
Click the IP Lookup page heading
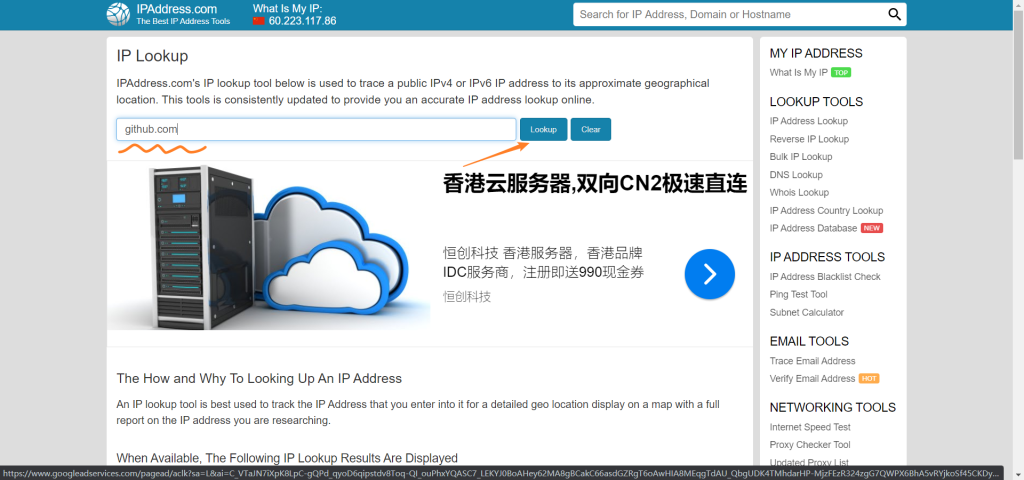click(x=152, y=56)
